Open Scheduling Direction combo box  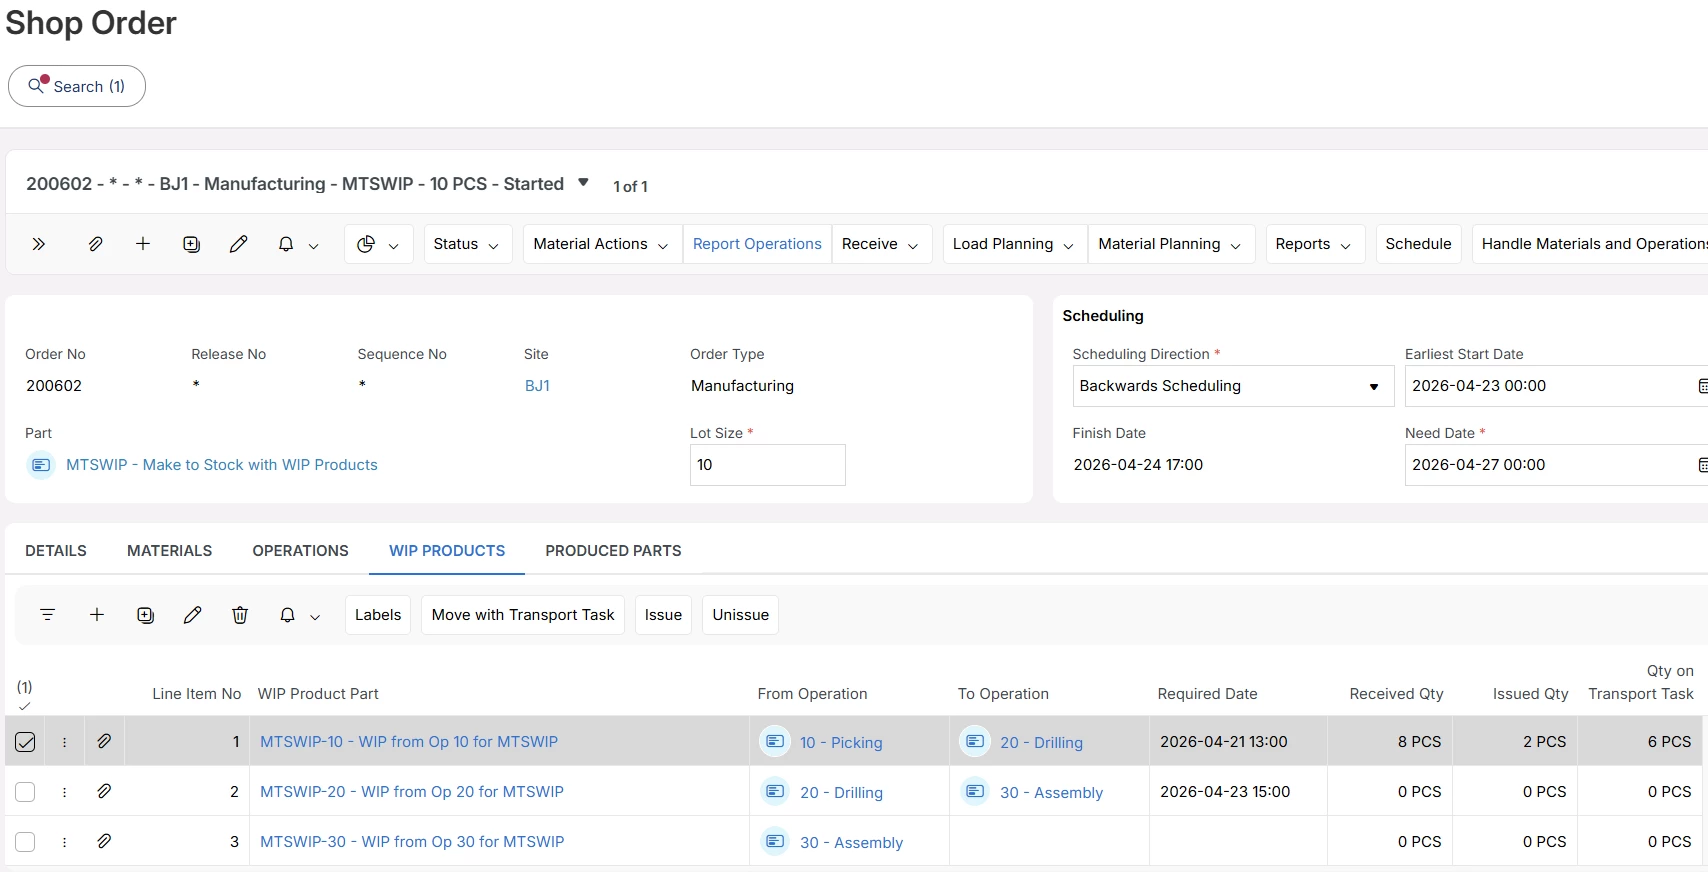1233,386
